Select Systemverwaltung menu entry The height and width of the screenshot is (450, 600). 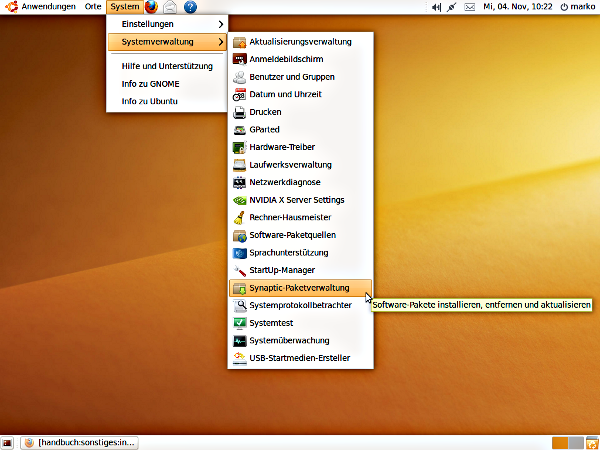tap(167, 42)
